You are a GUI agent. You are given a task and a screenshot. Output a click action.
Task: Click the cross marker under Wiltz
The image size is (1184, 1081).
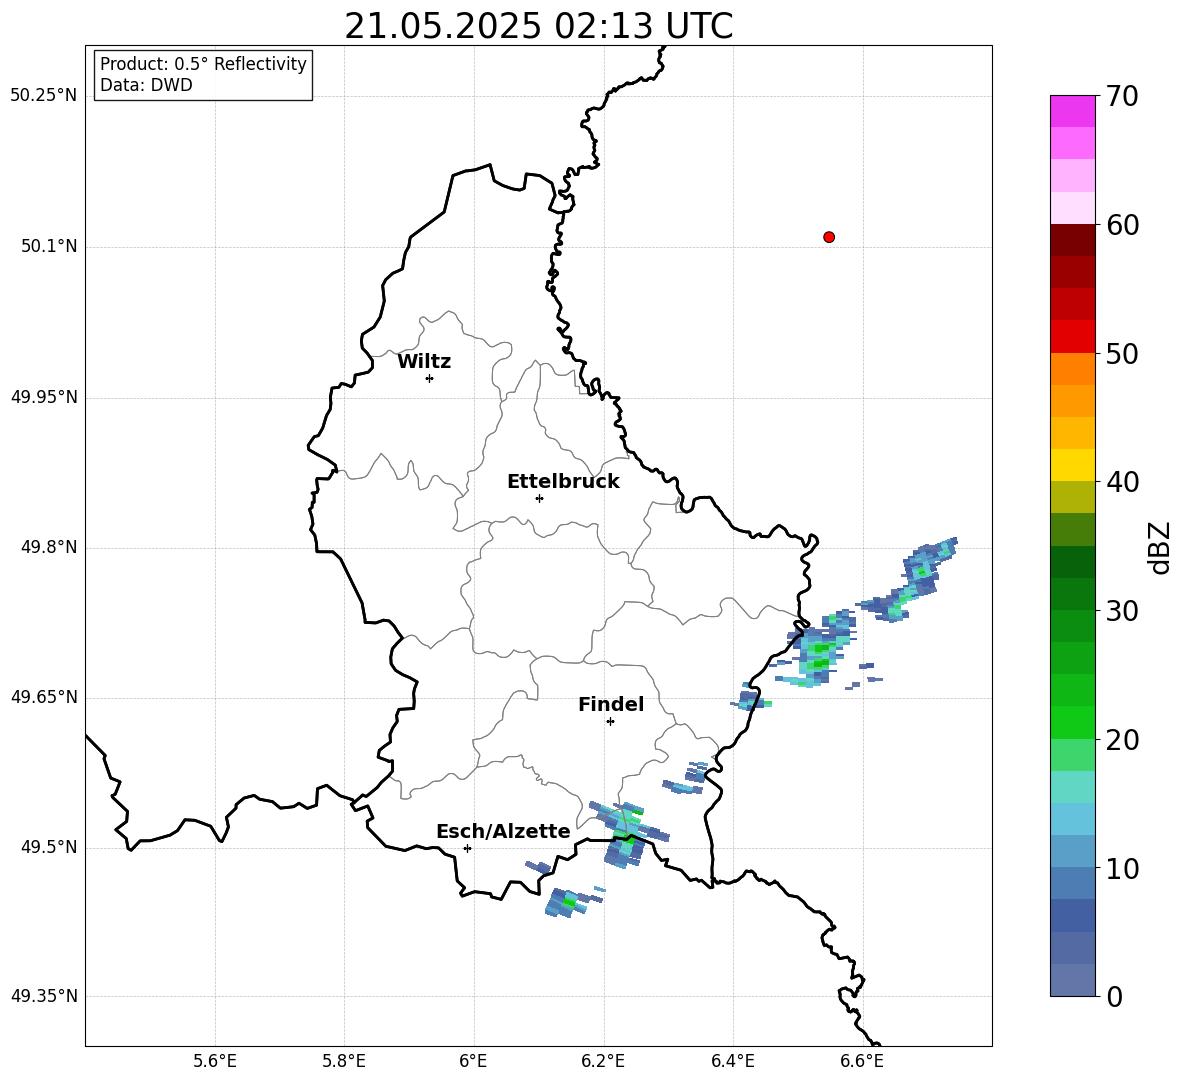pos(430,378)
